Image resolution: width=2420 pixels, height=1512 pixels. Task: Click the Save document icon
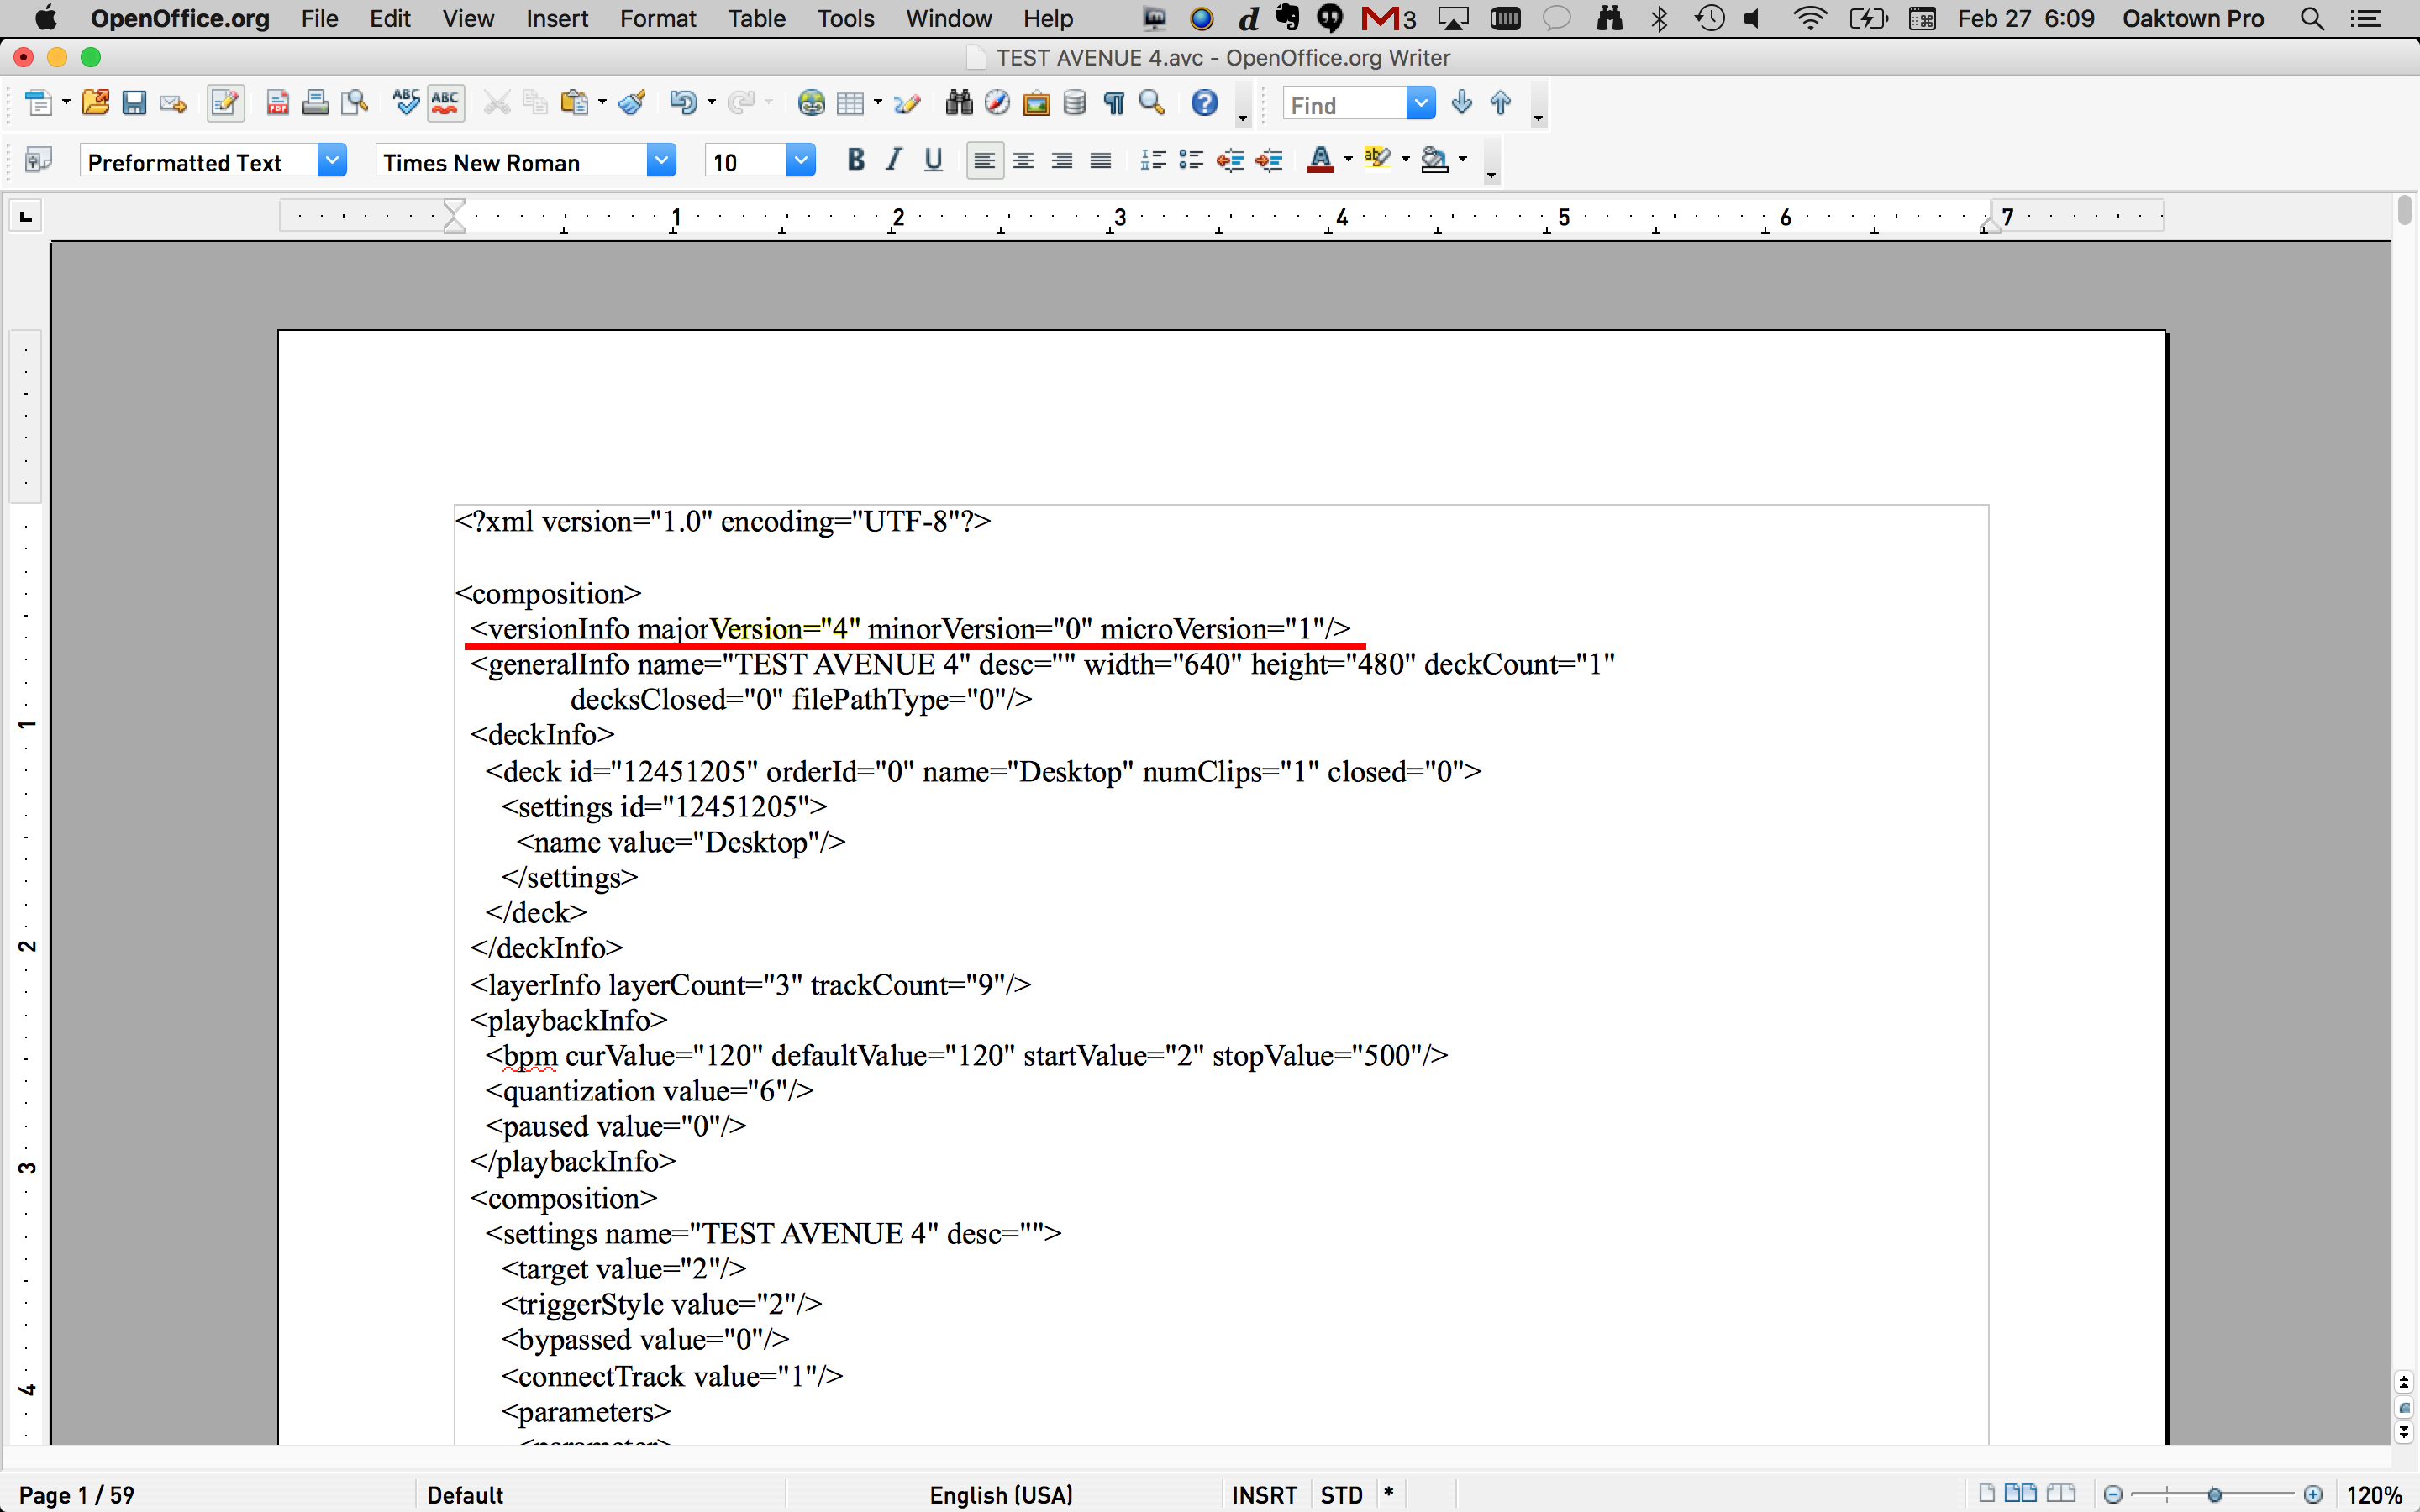pos(134,103)
